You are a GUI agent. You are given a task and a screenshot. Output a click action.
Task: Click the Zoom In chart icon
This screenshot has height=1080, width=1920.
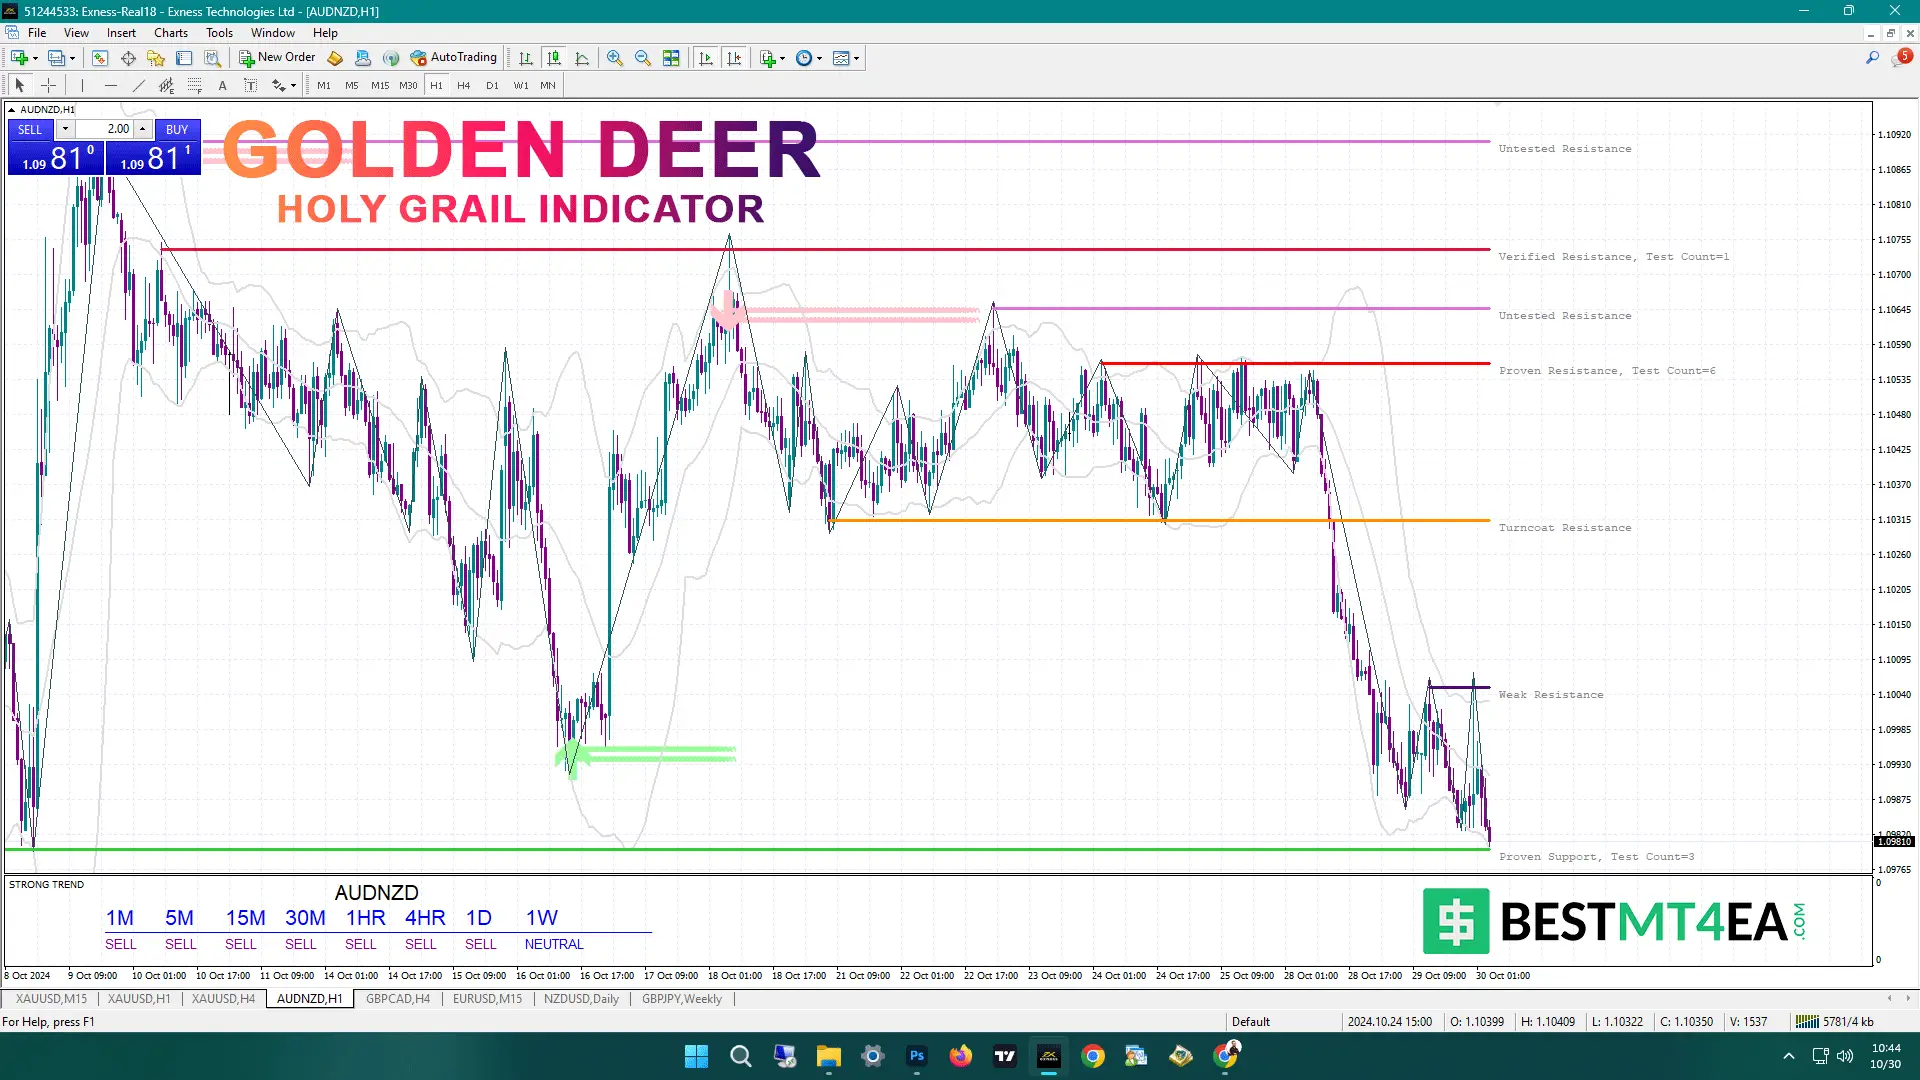[615, 58]
